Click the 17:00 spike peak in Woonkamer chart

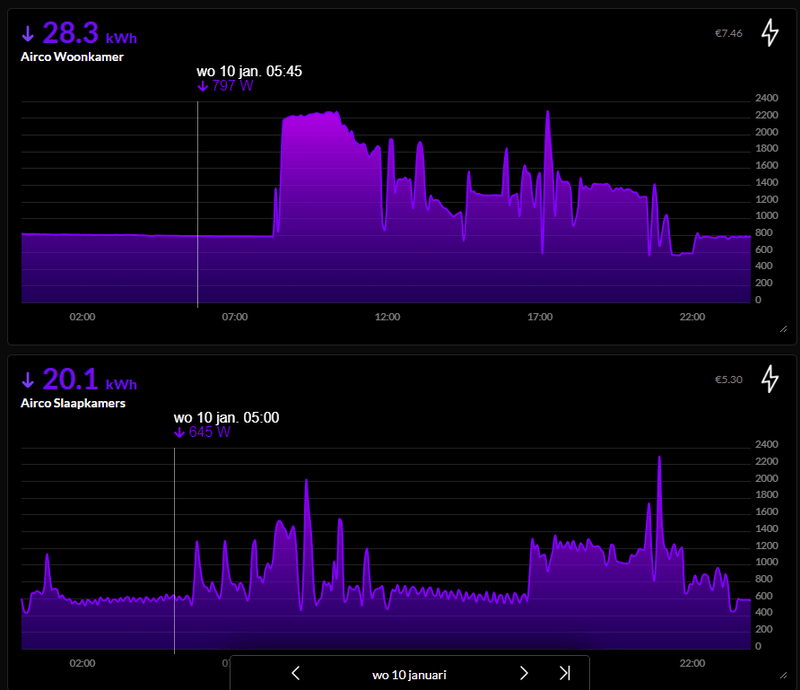tap(547, 112)
